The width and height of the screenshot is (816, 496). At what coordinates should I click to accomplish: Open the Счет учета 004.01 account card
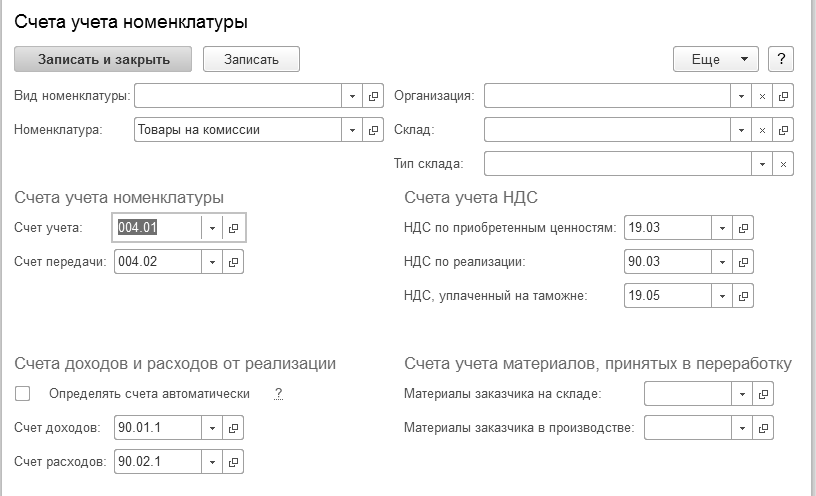click(233, 228)
